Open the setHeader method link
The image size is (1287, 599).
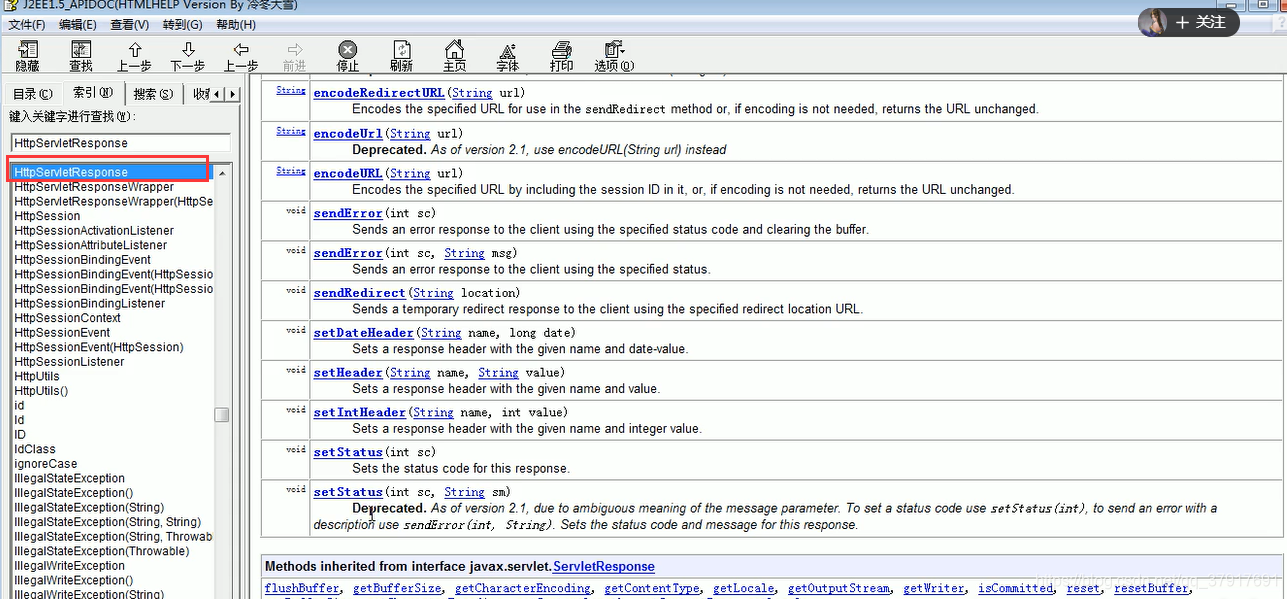coord(347,373)
